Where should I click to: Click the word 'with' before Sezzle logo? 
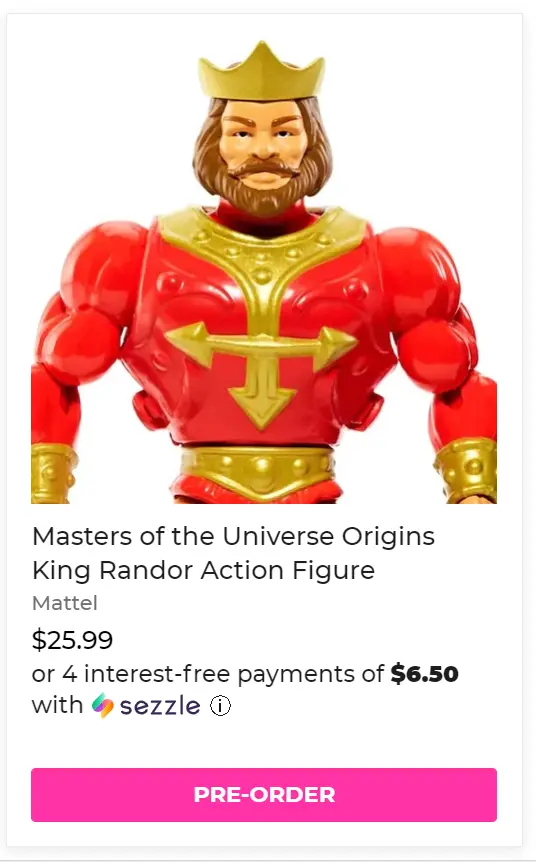[x=57, y=705]
